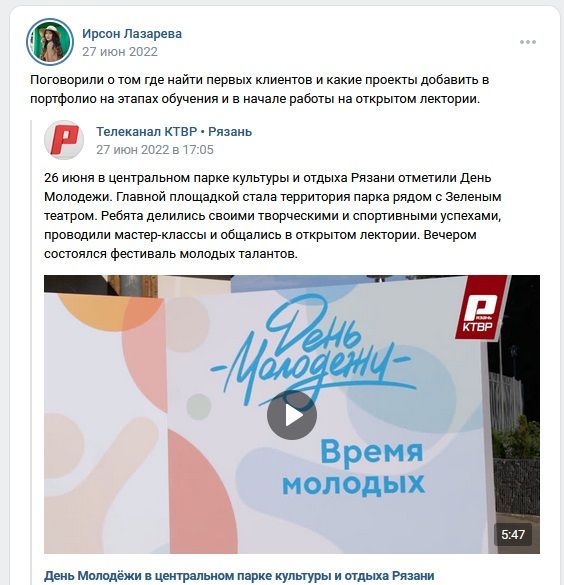Click the КТВР watermark logo in the video
This screenshot has width=564, height=585.
click(481, 307)
